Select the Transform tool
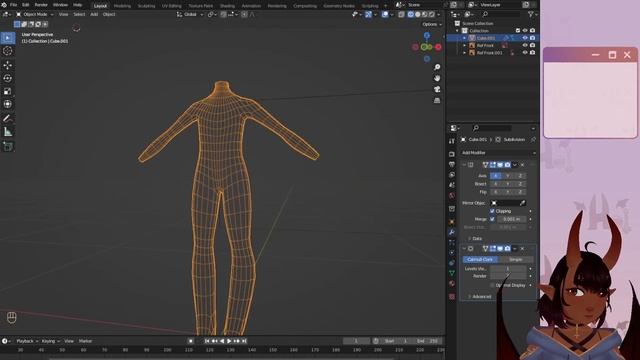 pos(8,104)
